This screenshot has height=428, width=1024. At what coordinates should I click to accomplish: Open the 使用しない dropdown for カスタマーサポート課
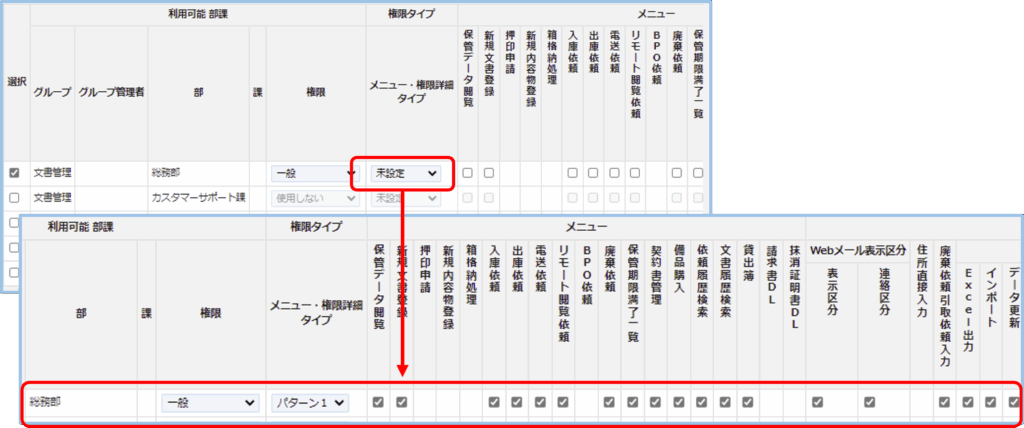tap(314, 198)
